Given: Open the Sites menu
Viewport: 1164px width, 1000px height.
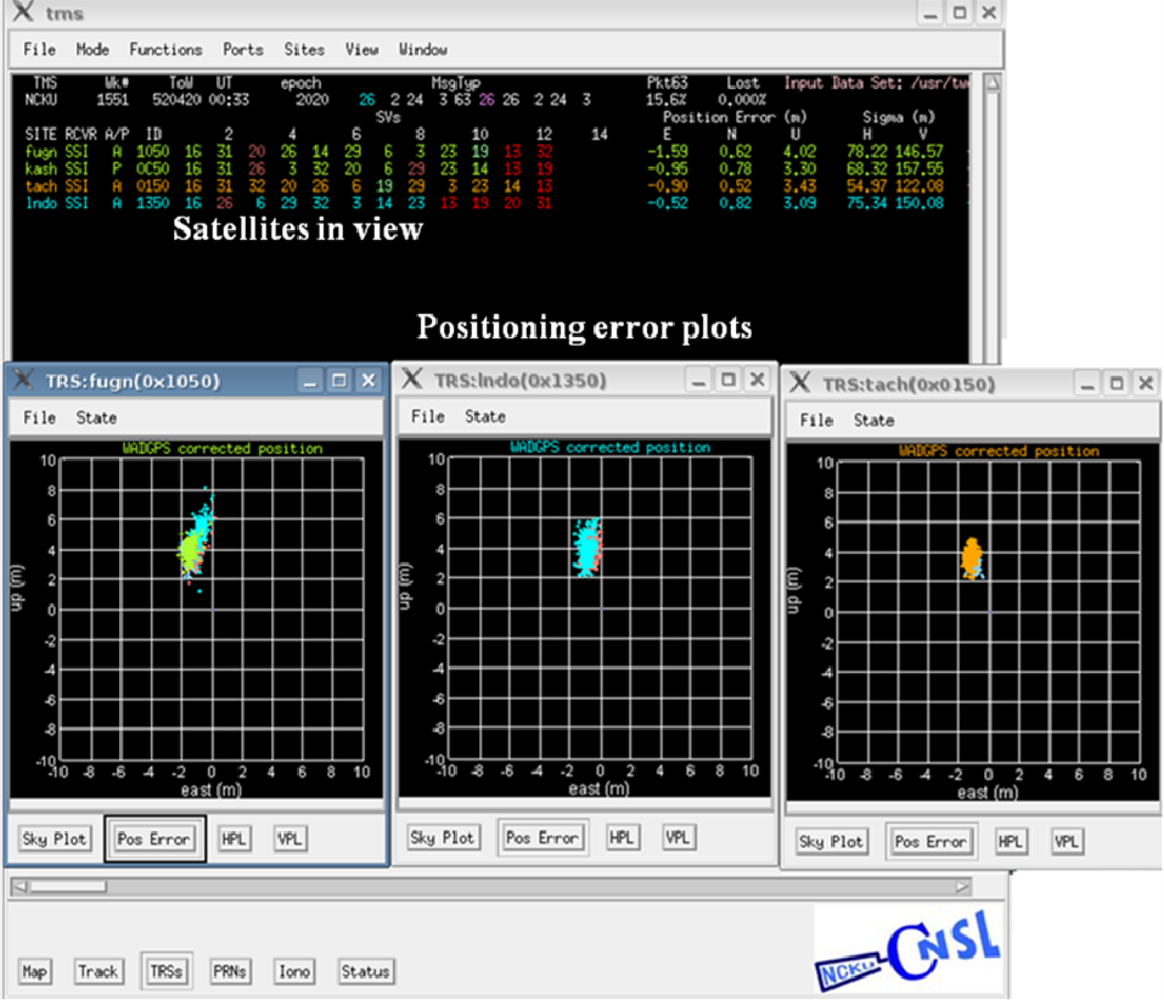Looking at the screenshot, I should 304,49.
